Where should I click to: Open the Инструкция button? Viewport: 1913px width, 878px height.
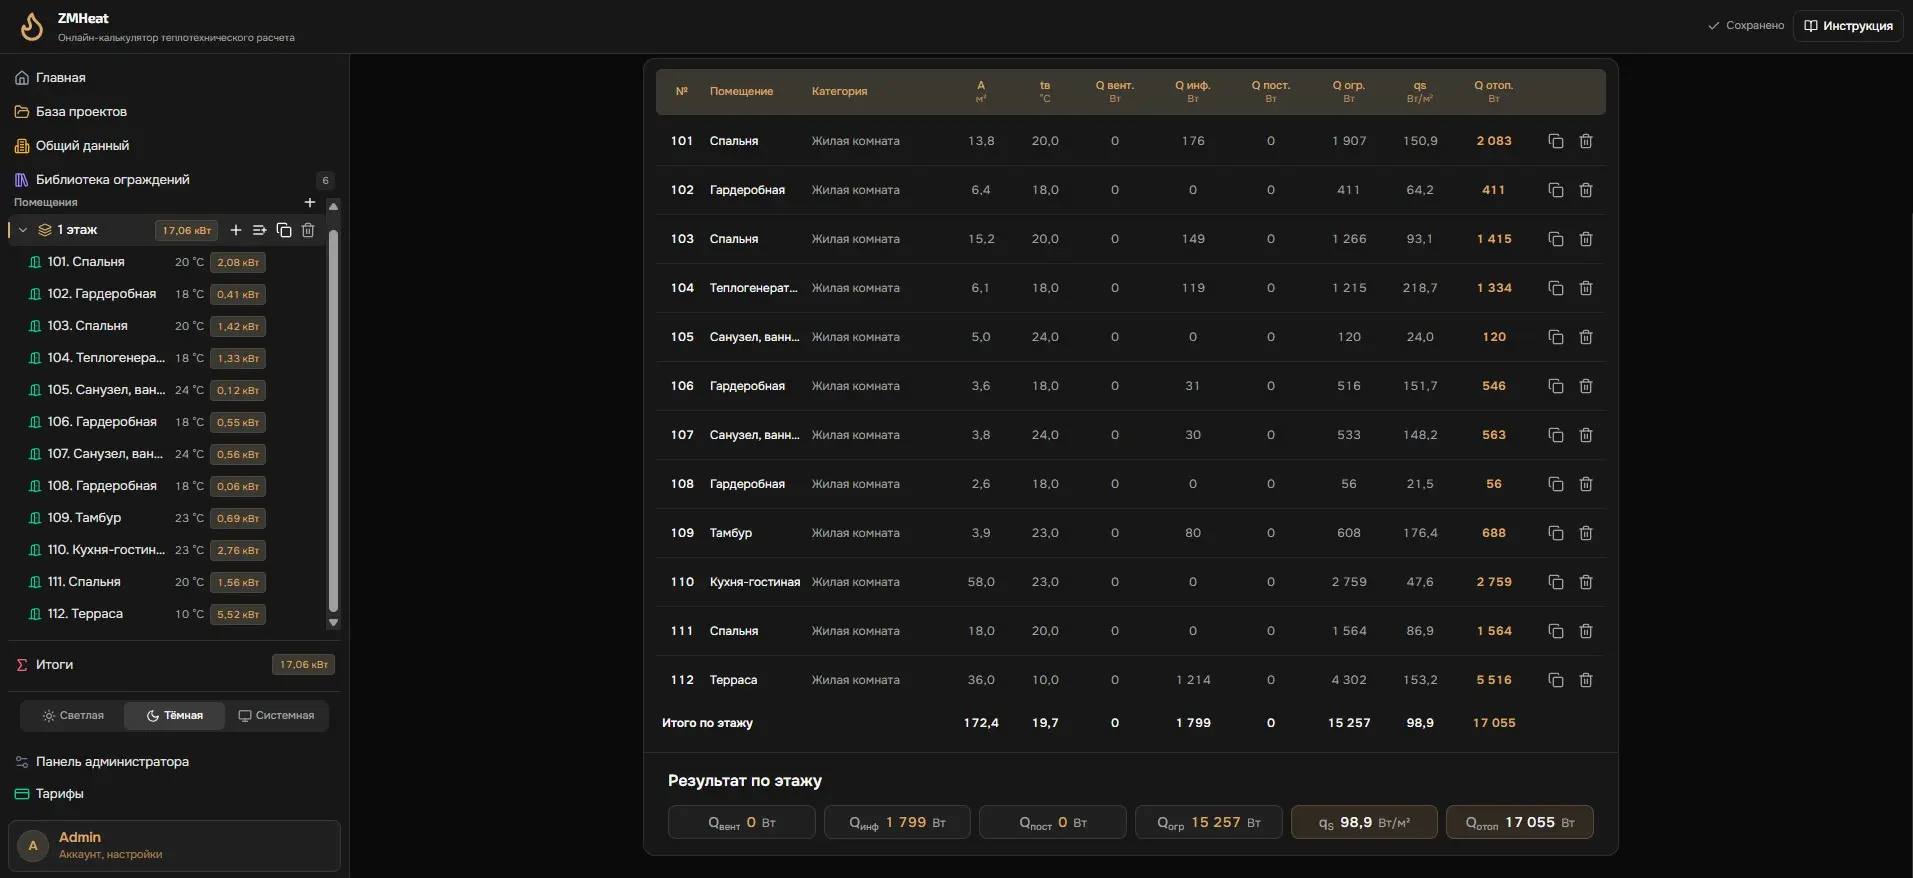click(1848, 26)
